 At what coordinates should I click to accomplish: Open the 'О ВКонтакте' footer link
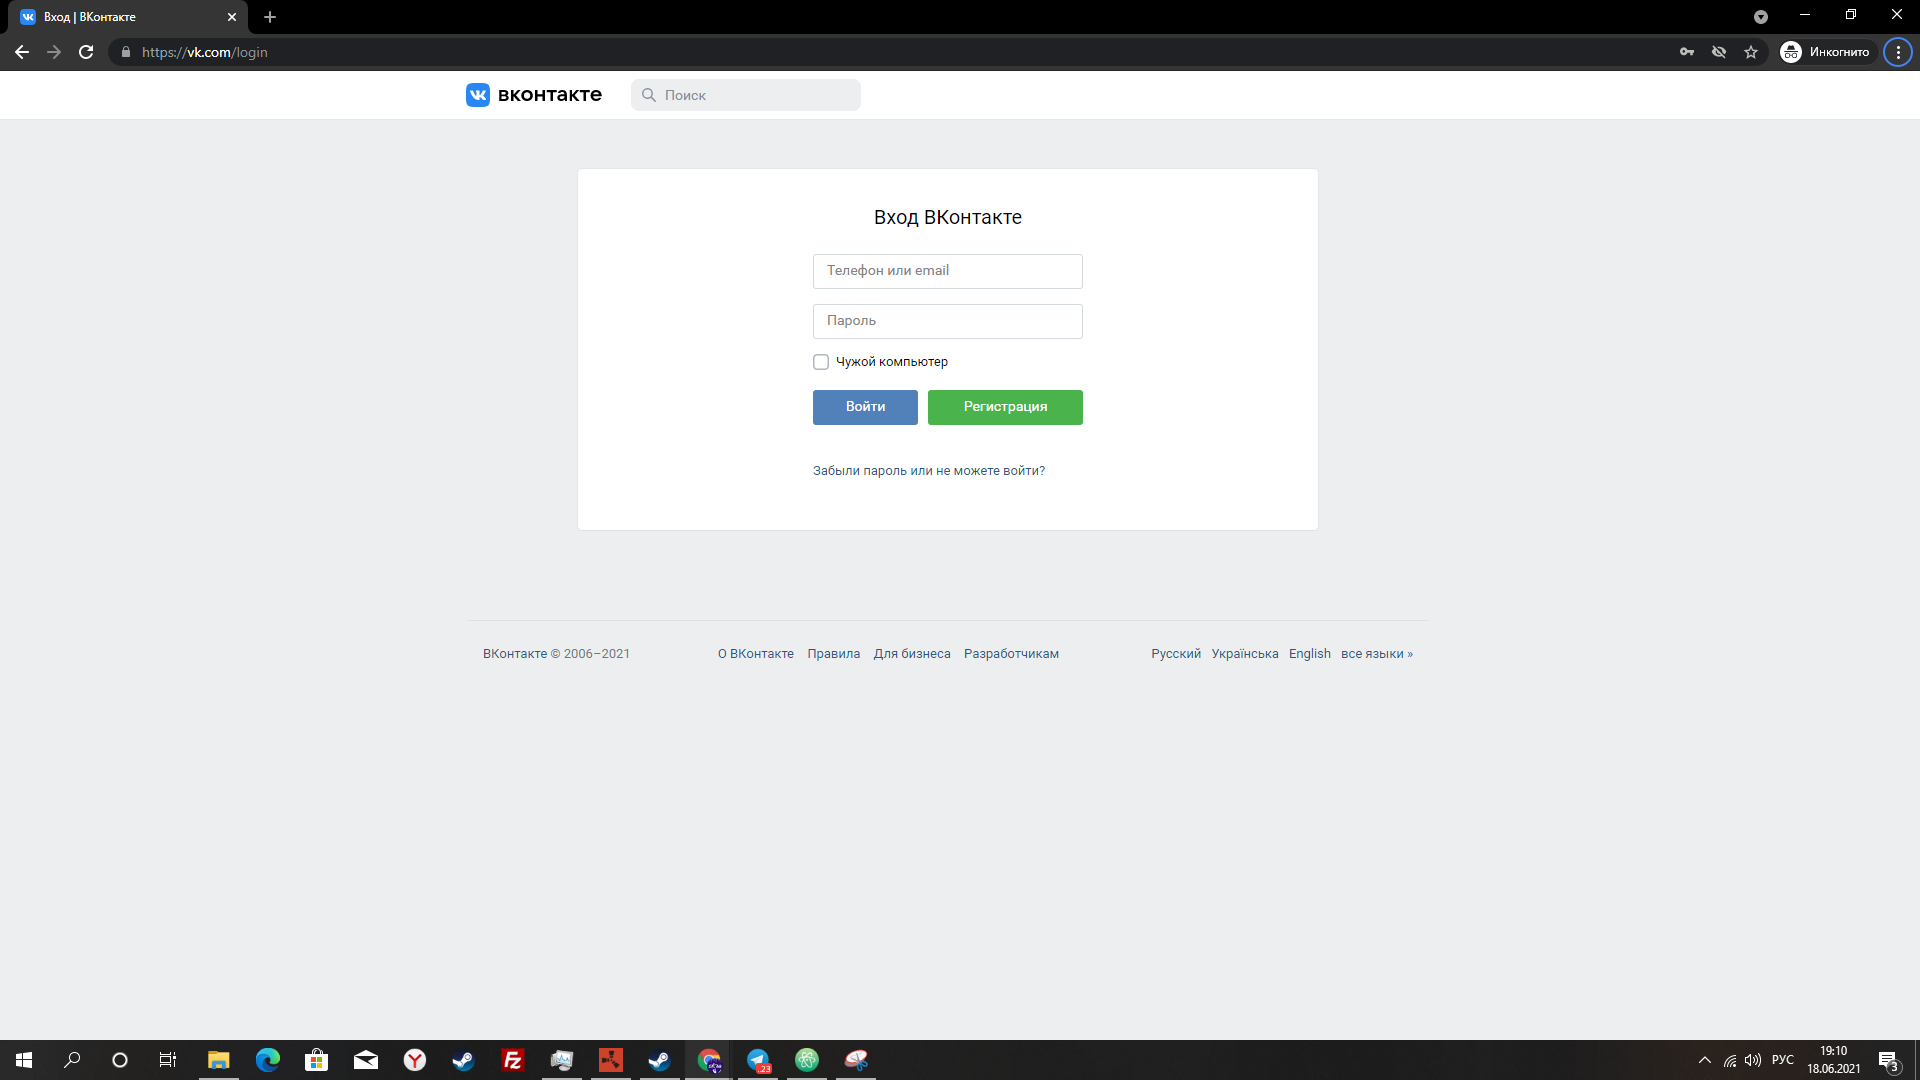pyautogui.click(x=756, y=654)
